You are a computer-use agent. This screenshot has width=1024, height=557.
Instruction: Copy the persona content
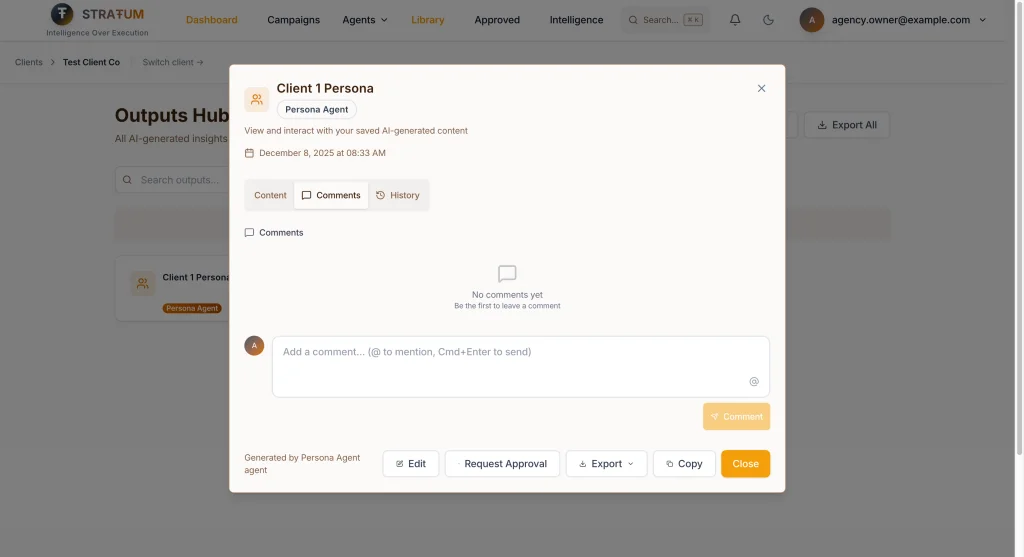pyautogui.click(x=684, y=464)
